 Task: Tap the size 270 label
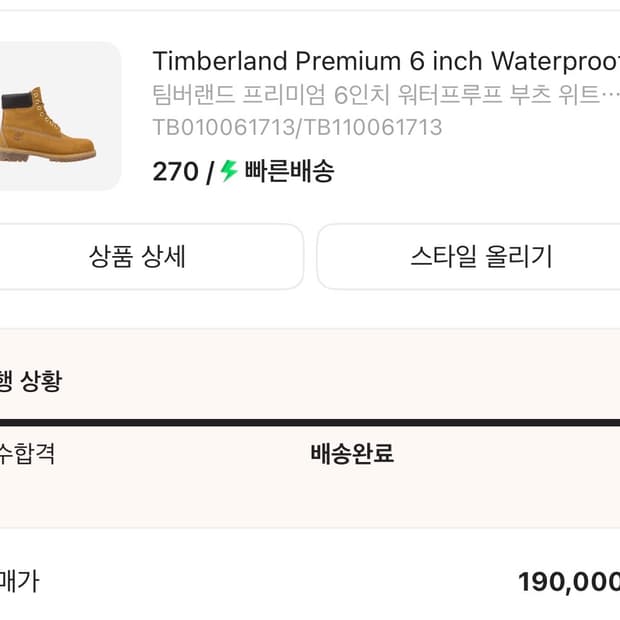pyautogui.click(x=175, y=172)
